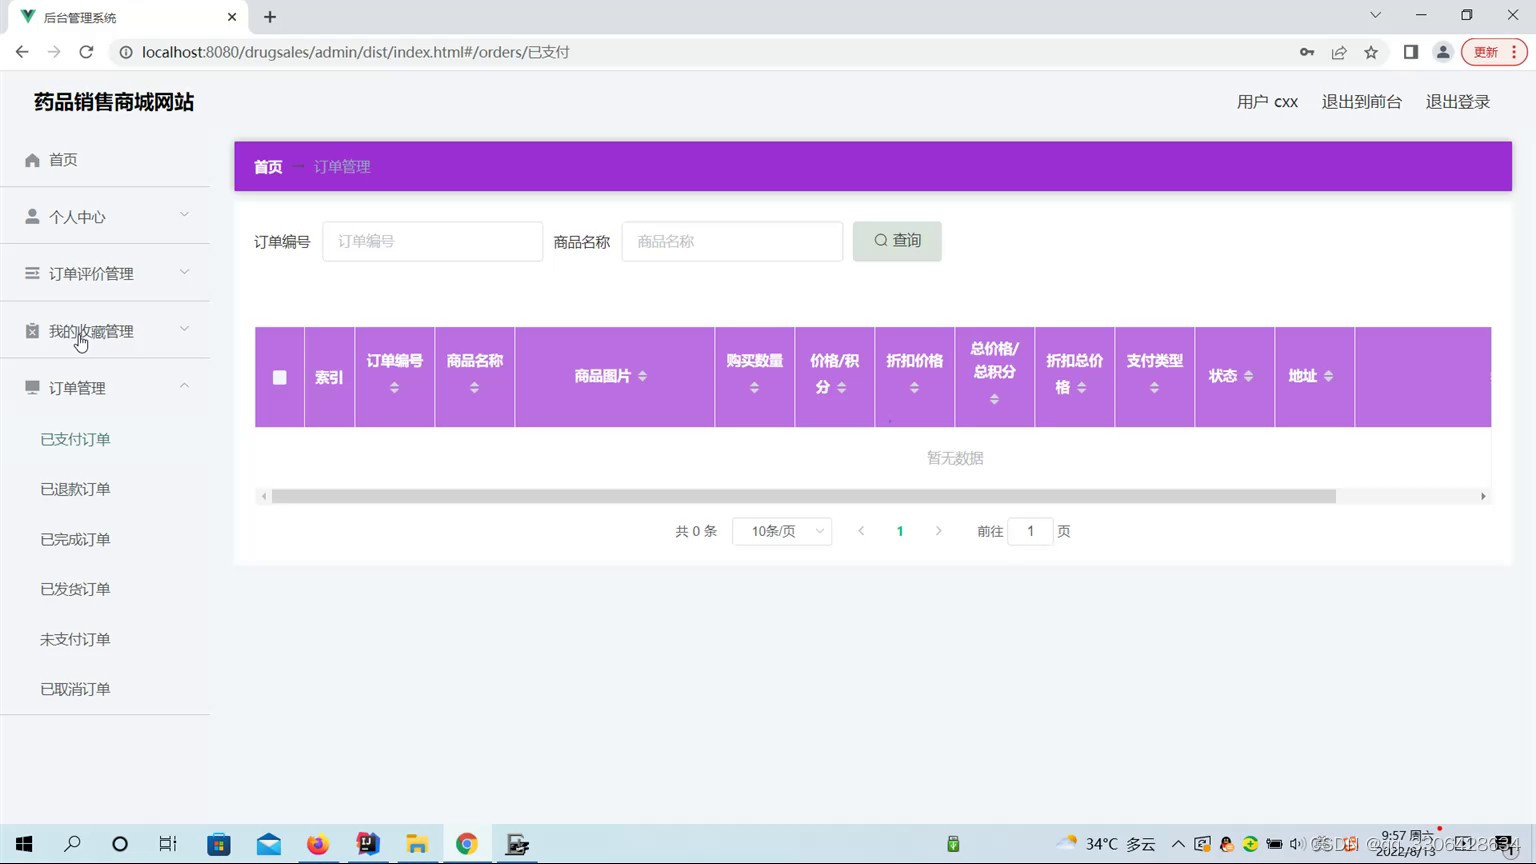
Task: Click the 更新 Chrome update button
Action: tap(1494, 52)
